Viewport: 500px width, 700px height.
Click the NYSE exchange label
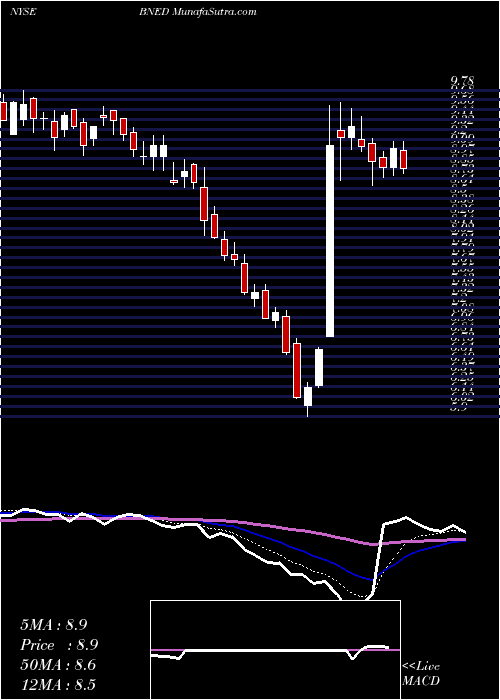[23, 12]
